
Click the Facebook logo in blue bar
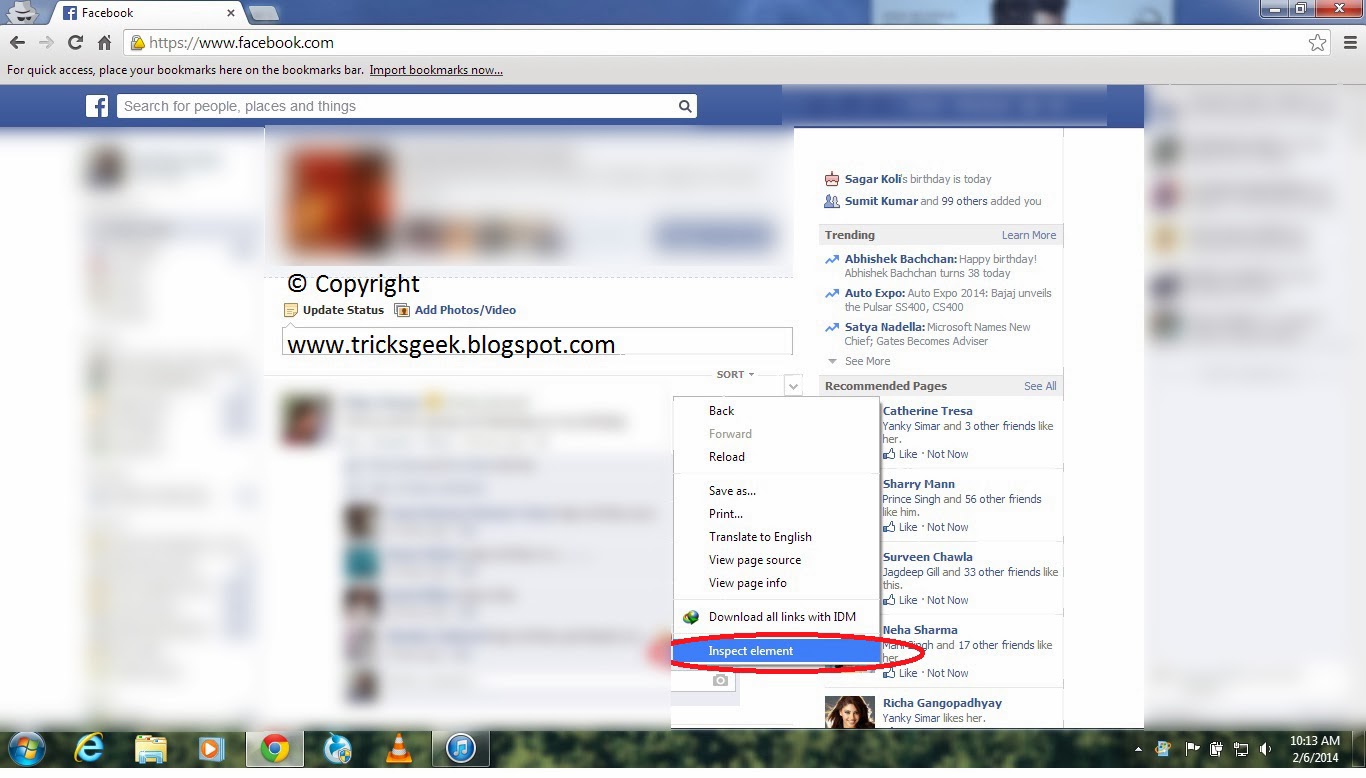tap(97, 106)
